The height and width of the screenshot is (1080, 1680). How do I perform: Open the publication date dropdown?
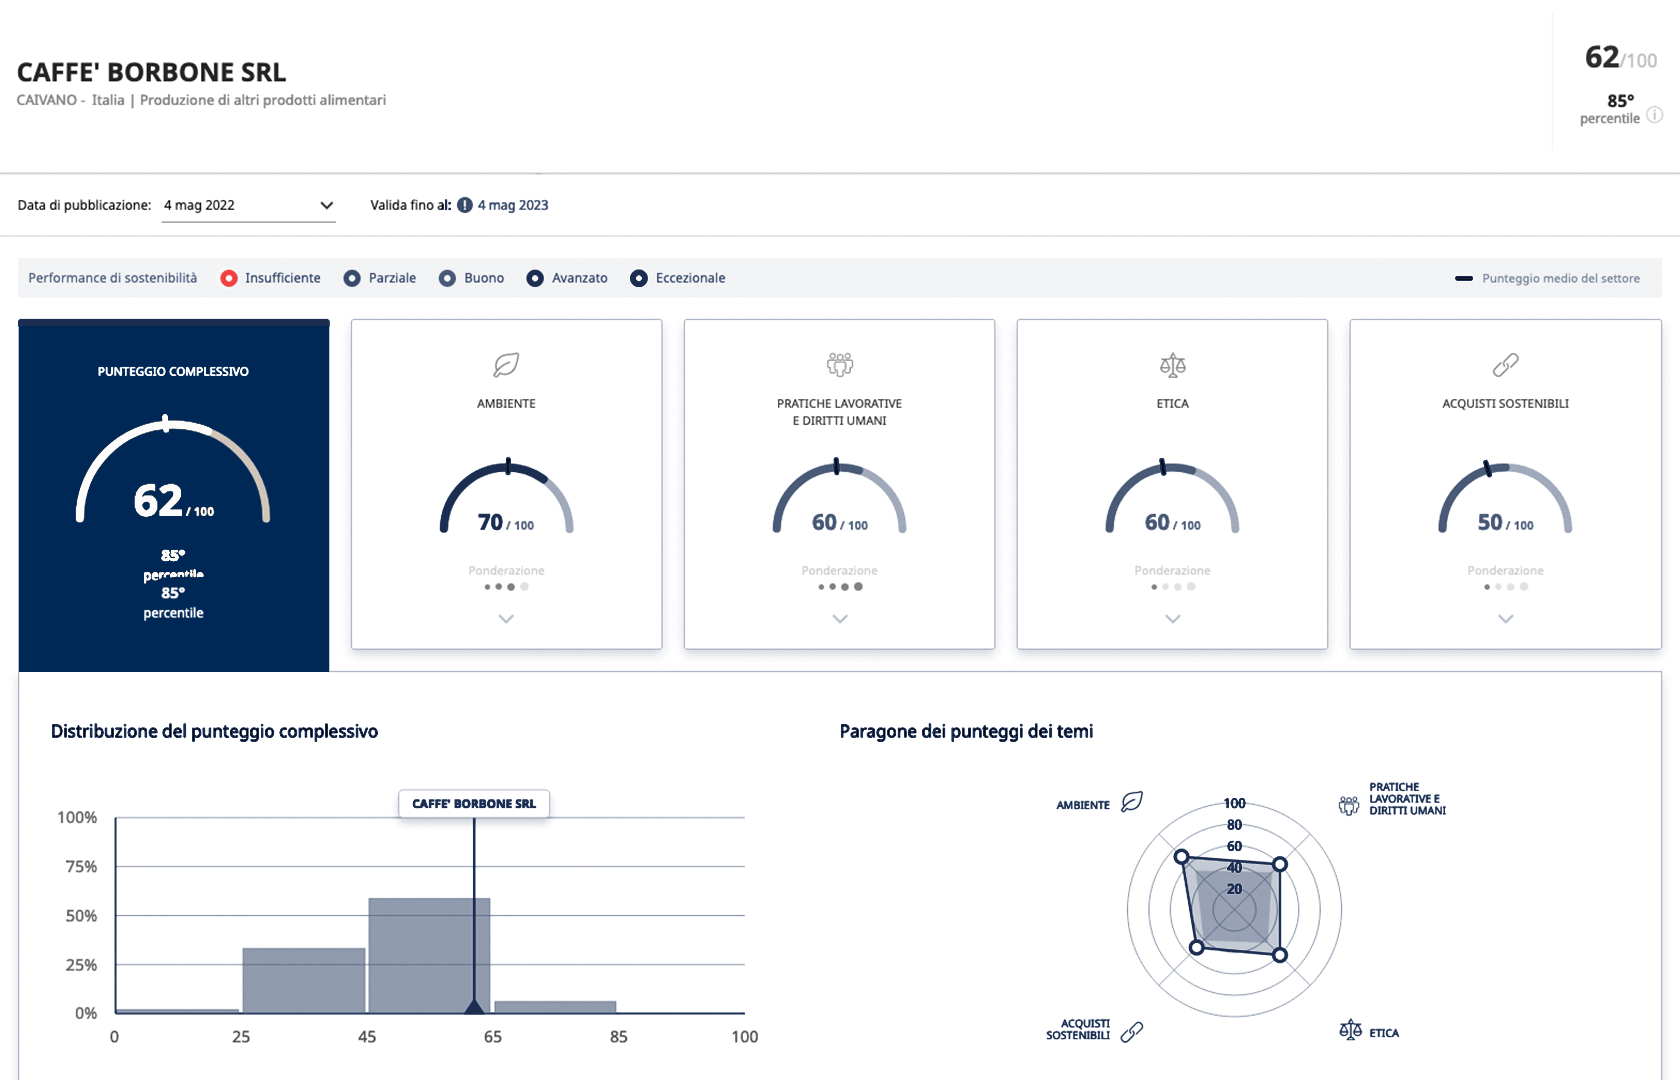248,205
